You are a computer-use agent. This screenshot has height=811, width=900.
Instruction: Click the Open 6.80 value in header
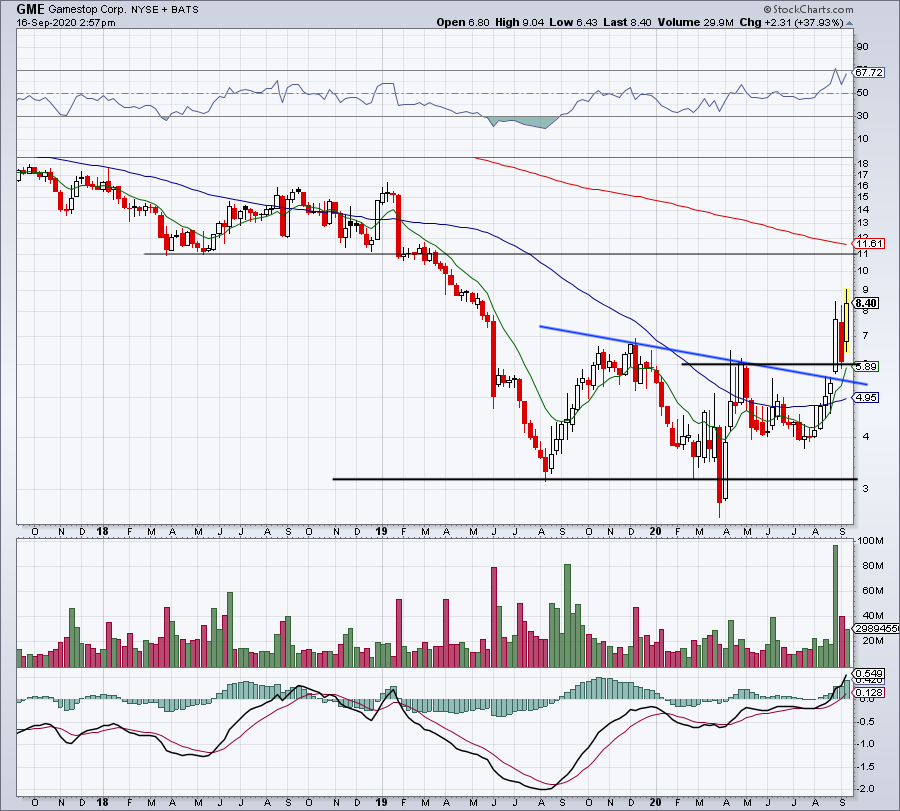(x=463, y=22)
